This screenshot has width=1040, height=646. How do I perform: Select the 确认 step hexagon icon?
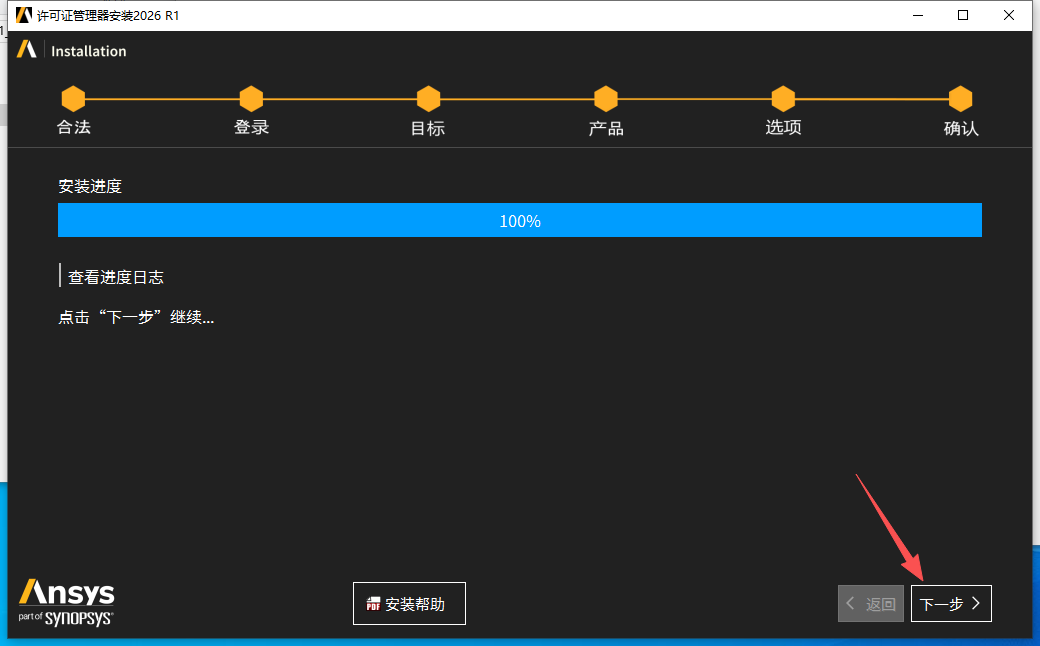click(x=961, y=99)
